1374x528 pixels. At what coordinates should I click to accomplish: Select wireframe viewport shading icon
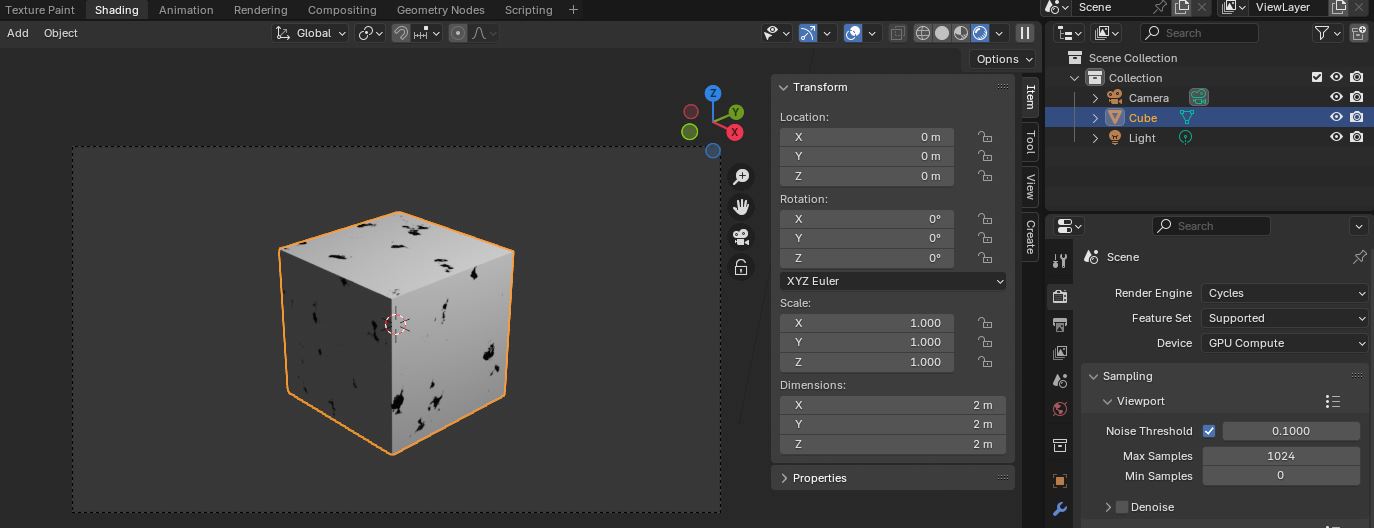tap(923, 33)
